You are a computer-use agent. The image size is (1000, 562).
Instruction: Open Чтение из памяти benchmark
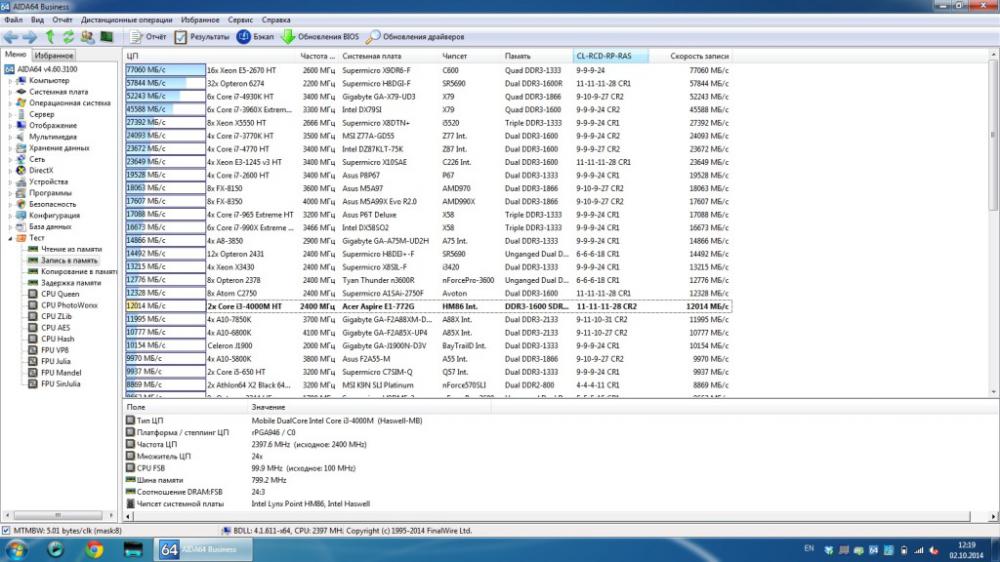pos(64,249)
